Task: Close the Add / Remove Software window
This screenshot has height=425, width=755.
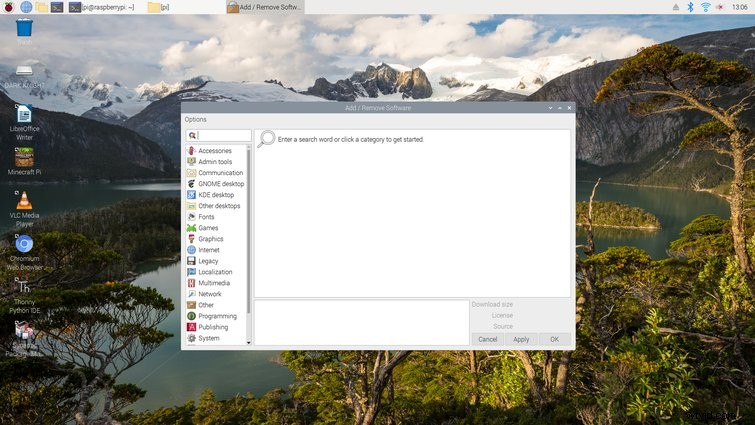Action: coord(569,108)
